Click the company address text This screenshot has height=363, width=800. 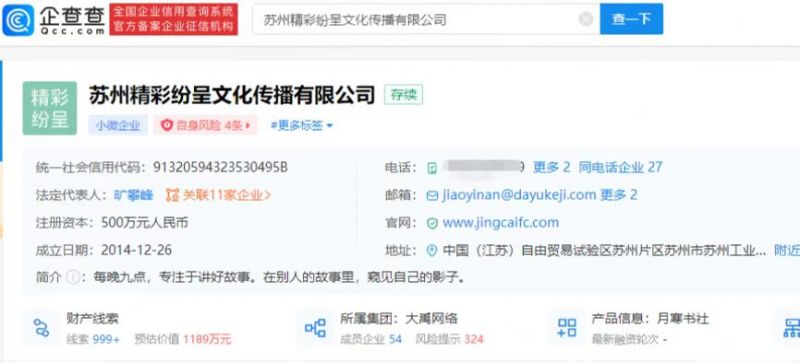tap(604, 250)
